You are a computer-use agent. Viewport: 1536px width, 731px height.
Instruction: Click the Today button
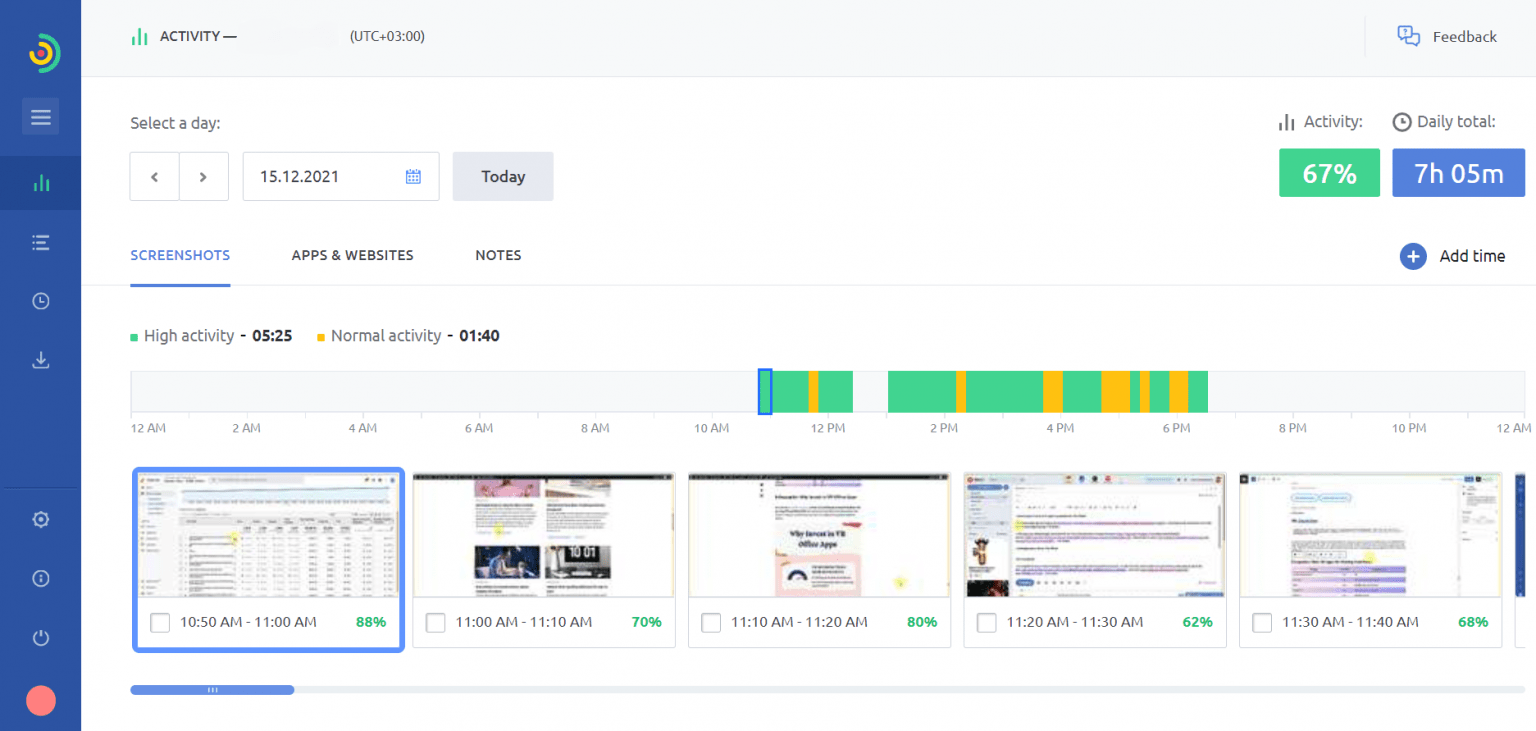pyautogui.click(x=502, y=176)
